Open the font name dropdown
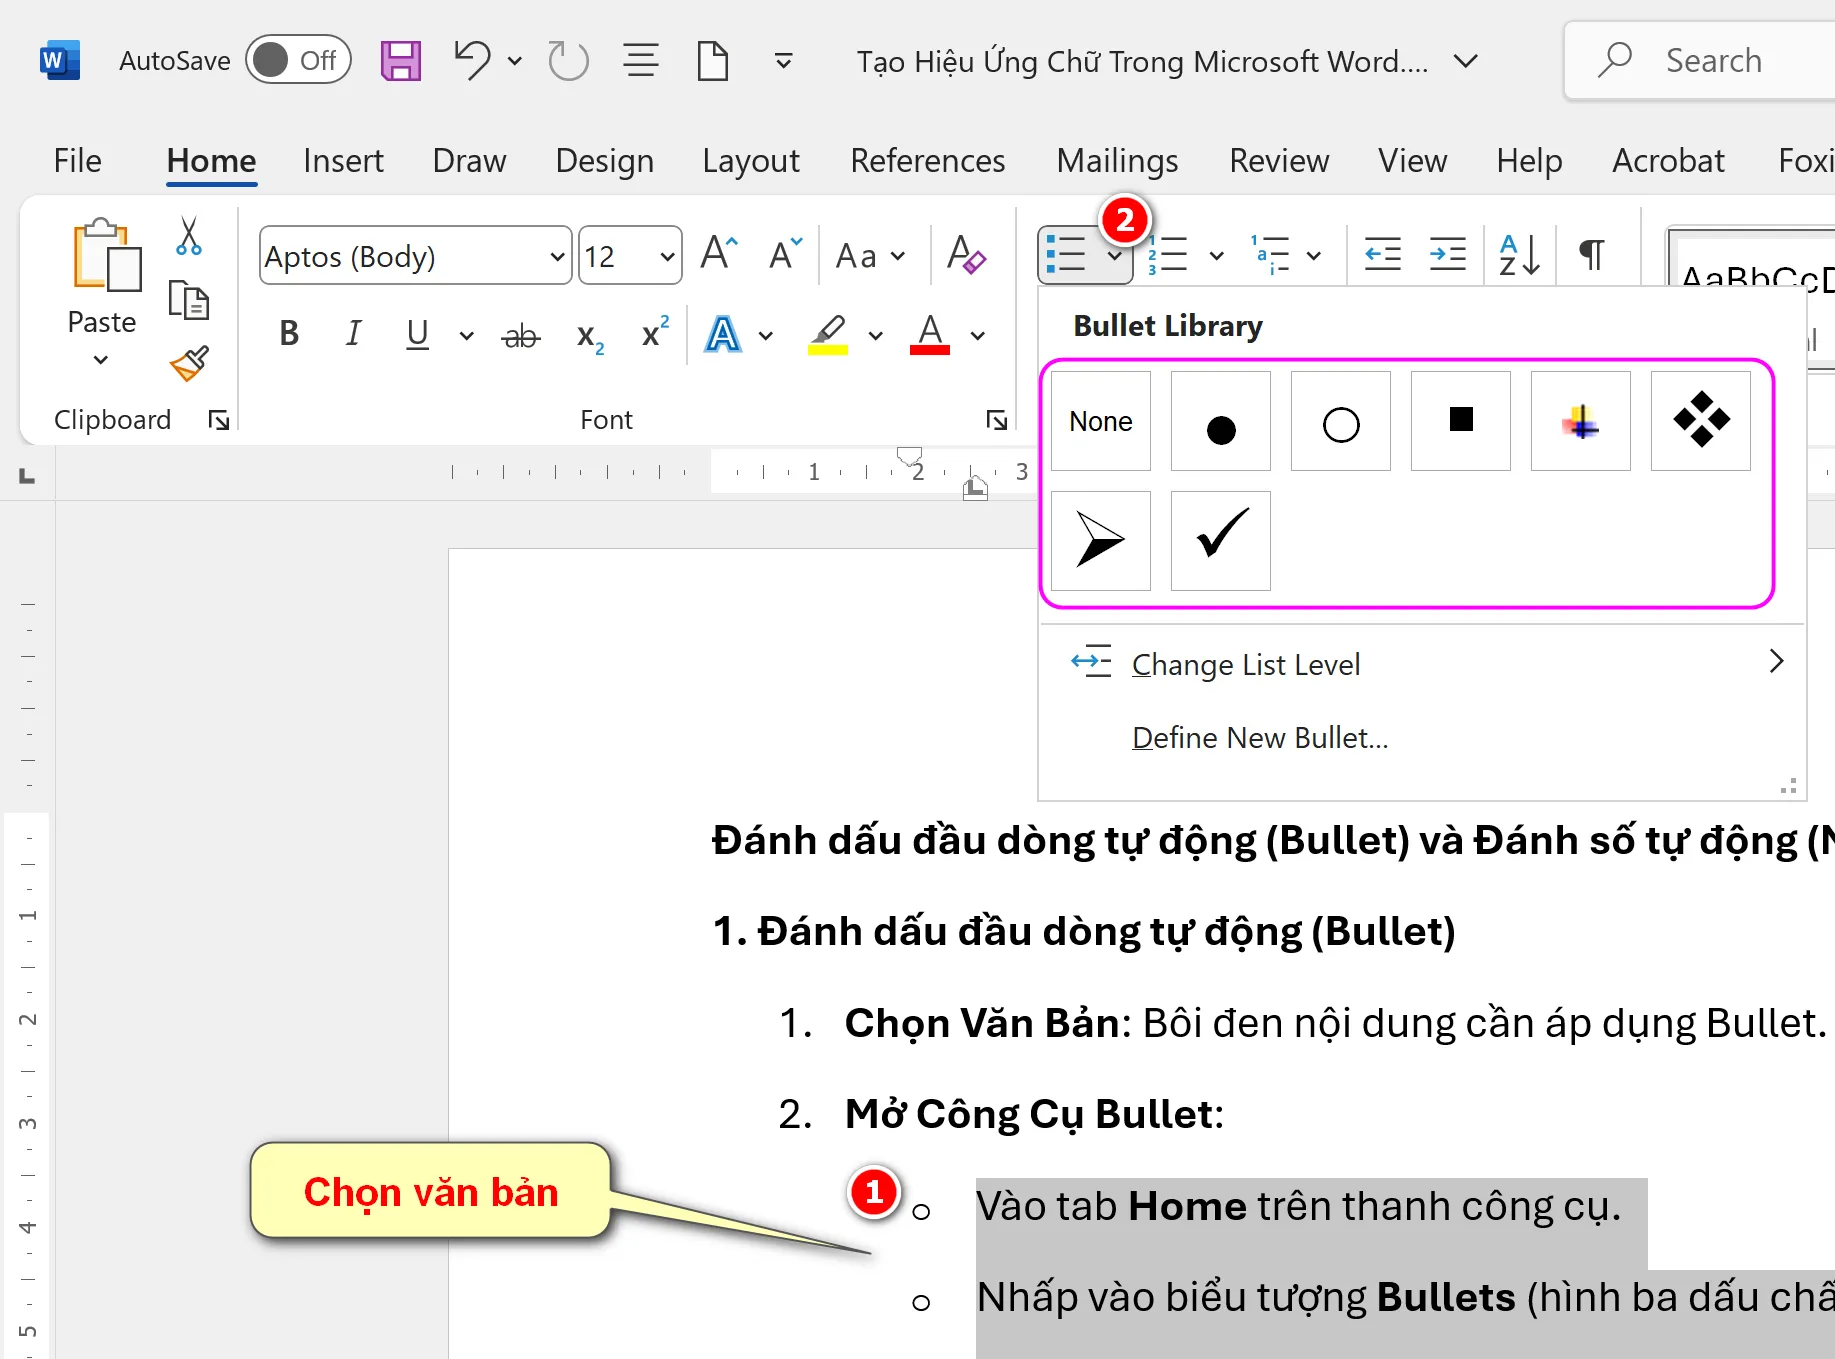 (x=557, y=256)
